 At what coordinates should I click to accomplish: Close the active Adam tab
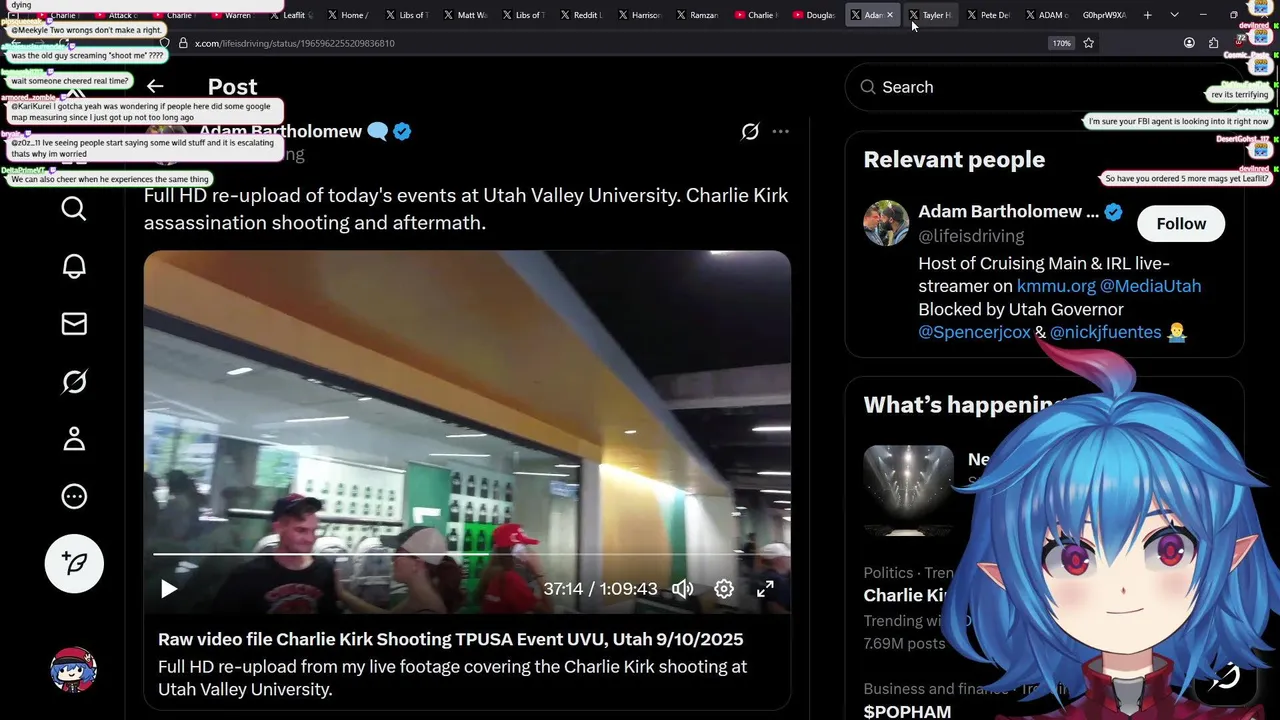(x=890, y=15)
